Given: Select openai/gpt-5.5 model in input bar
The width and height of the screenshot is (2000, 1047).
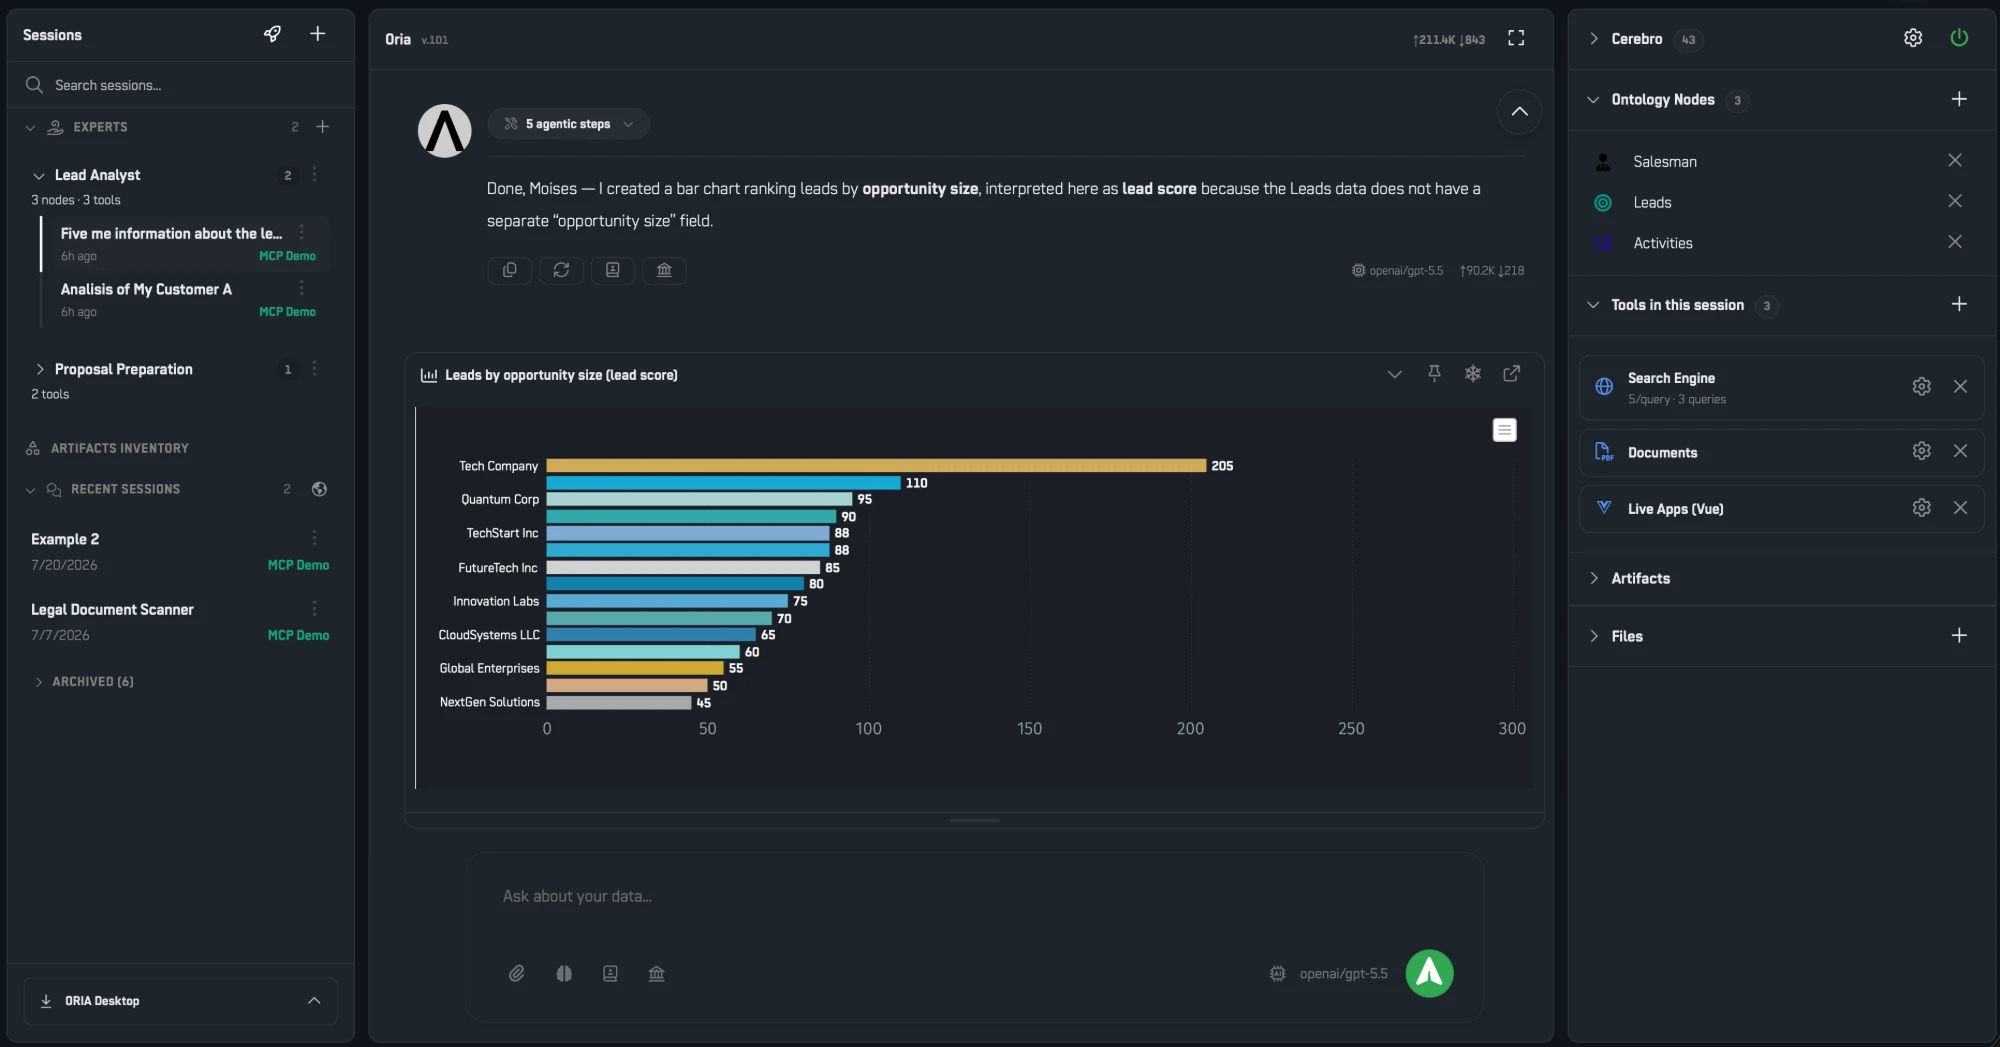Looking at the screenshot, I should 1329,973.
